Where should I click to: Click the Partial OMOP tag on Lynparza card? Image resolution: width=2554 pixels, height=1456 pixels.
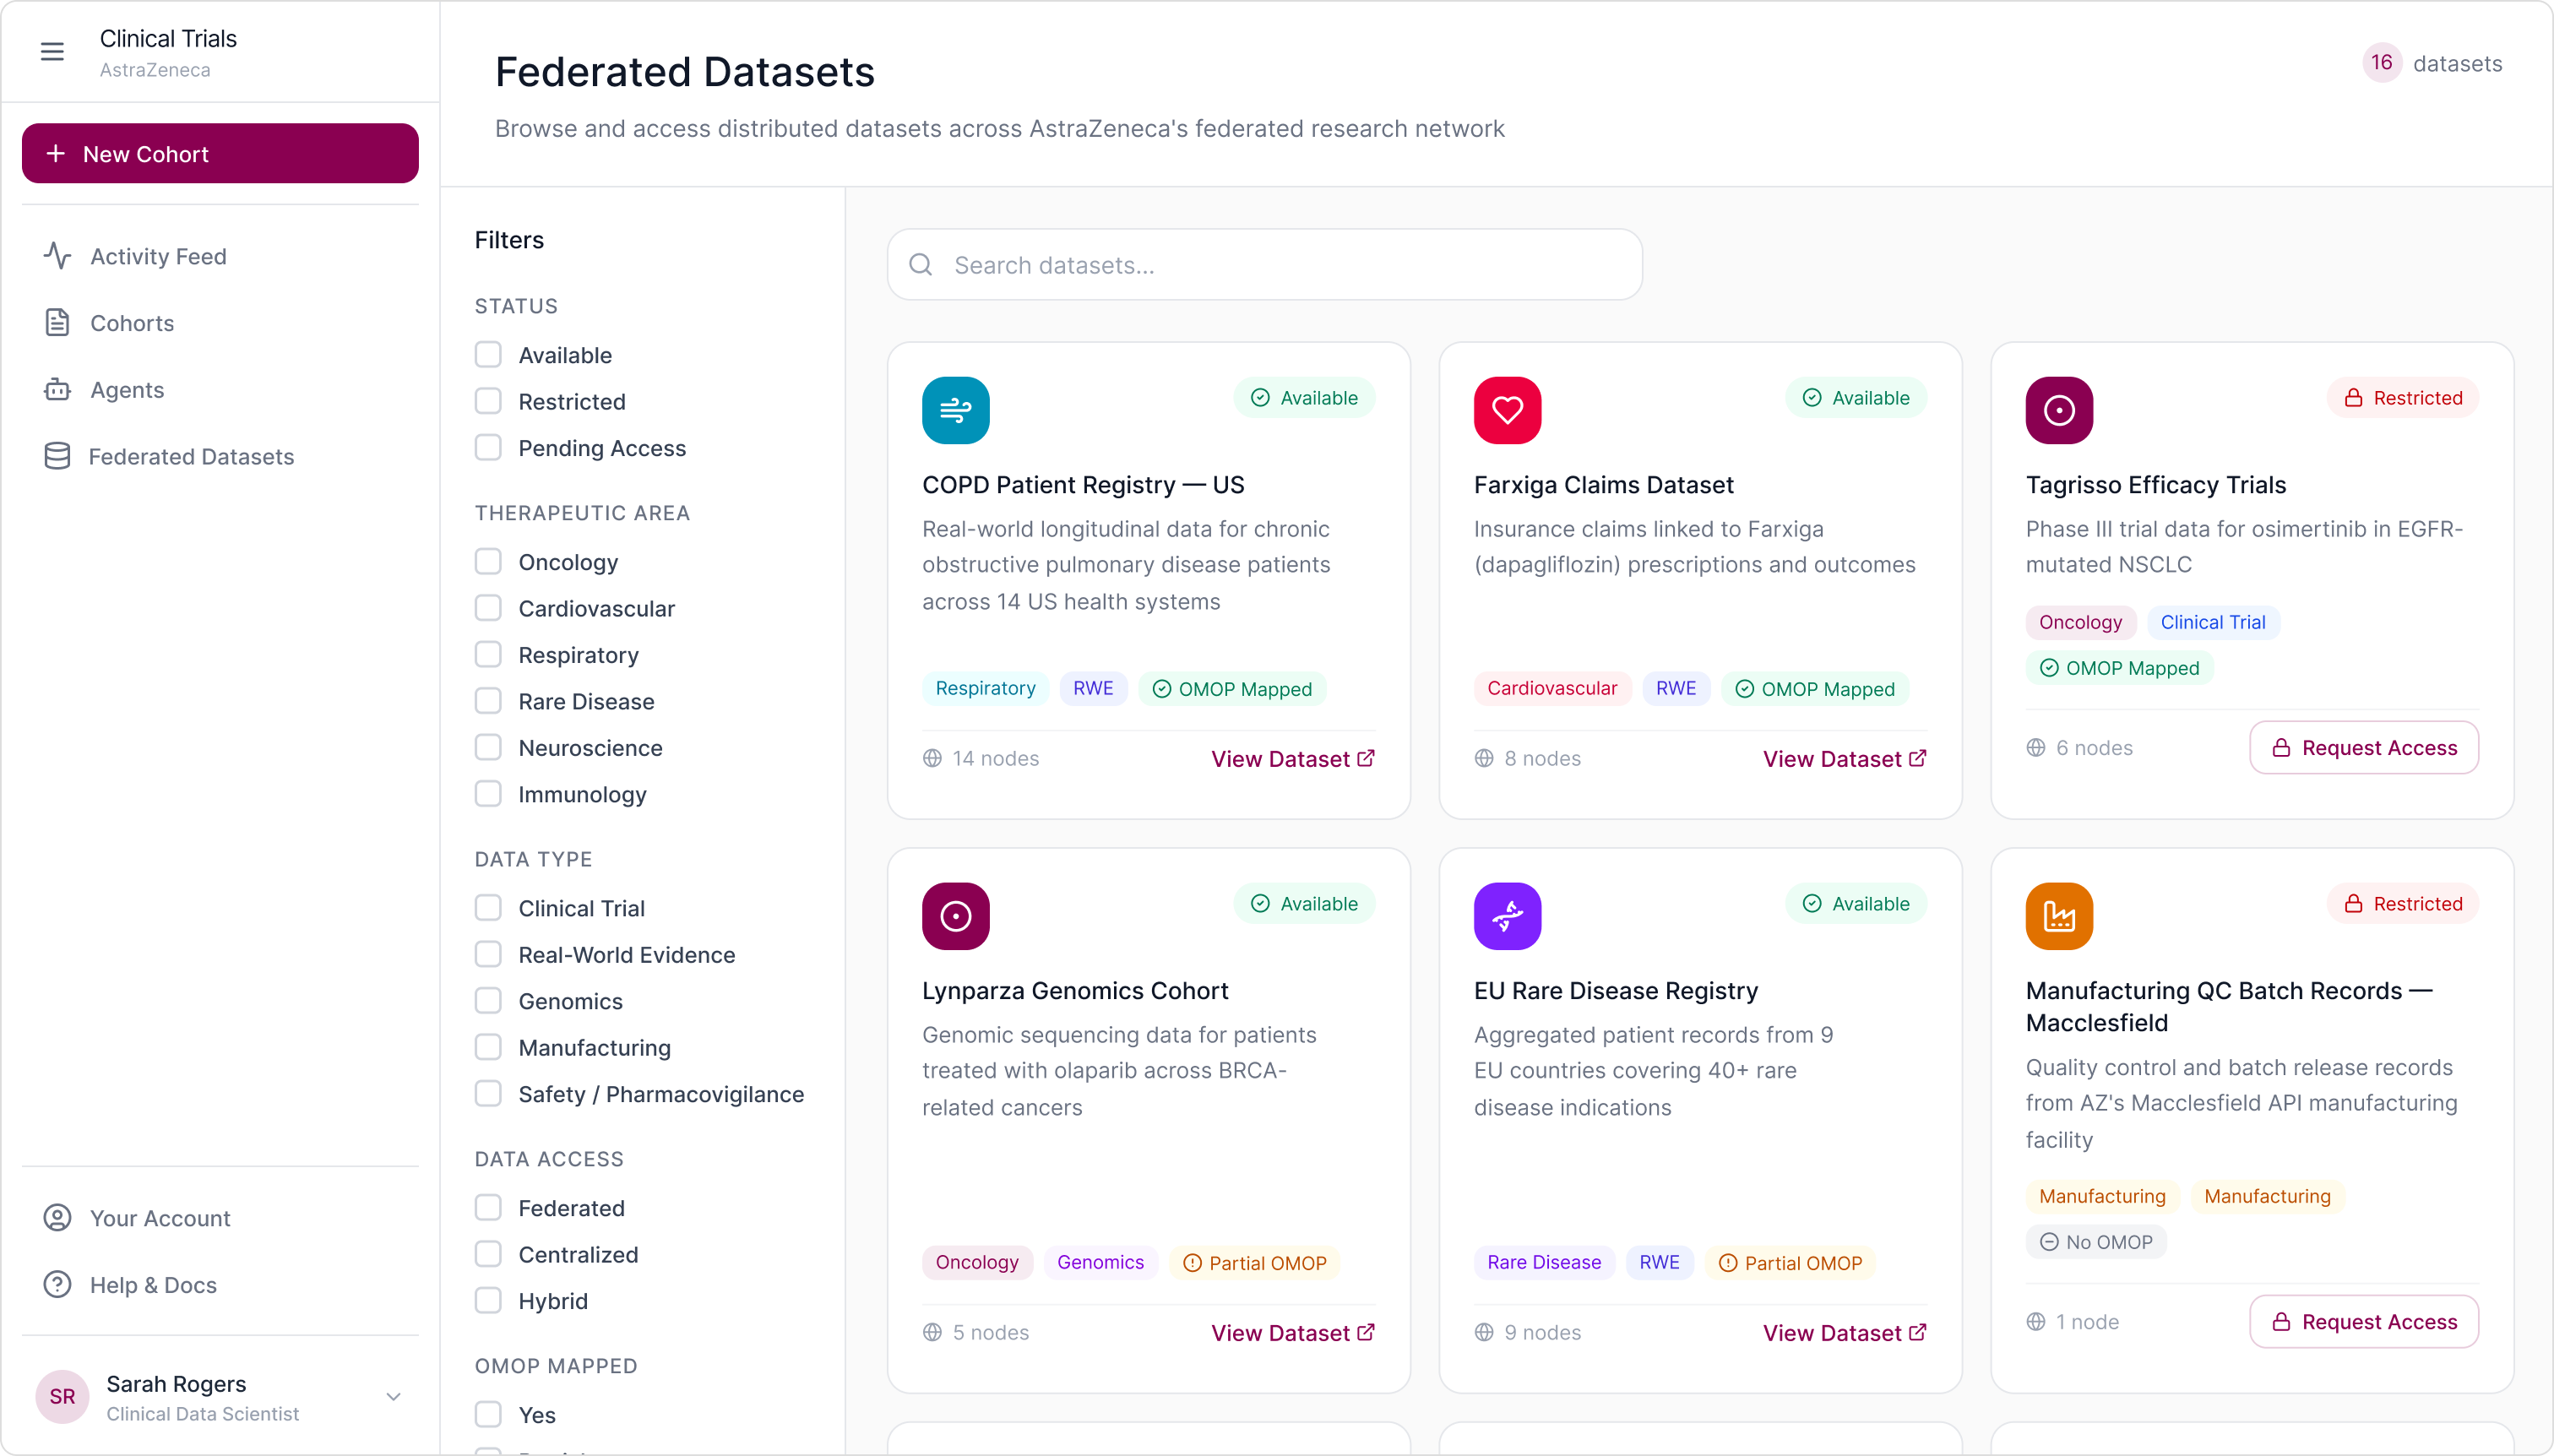[x=1255, y=1263]
